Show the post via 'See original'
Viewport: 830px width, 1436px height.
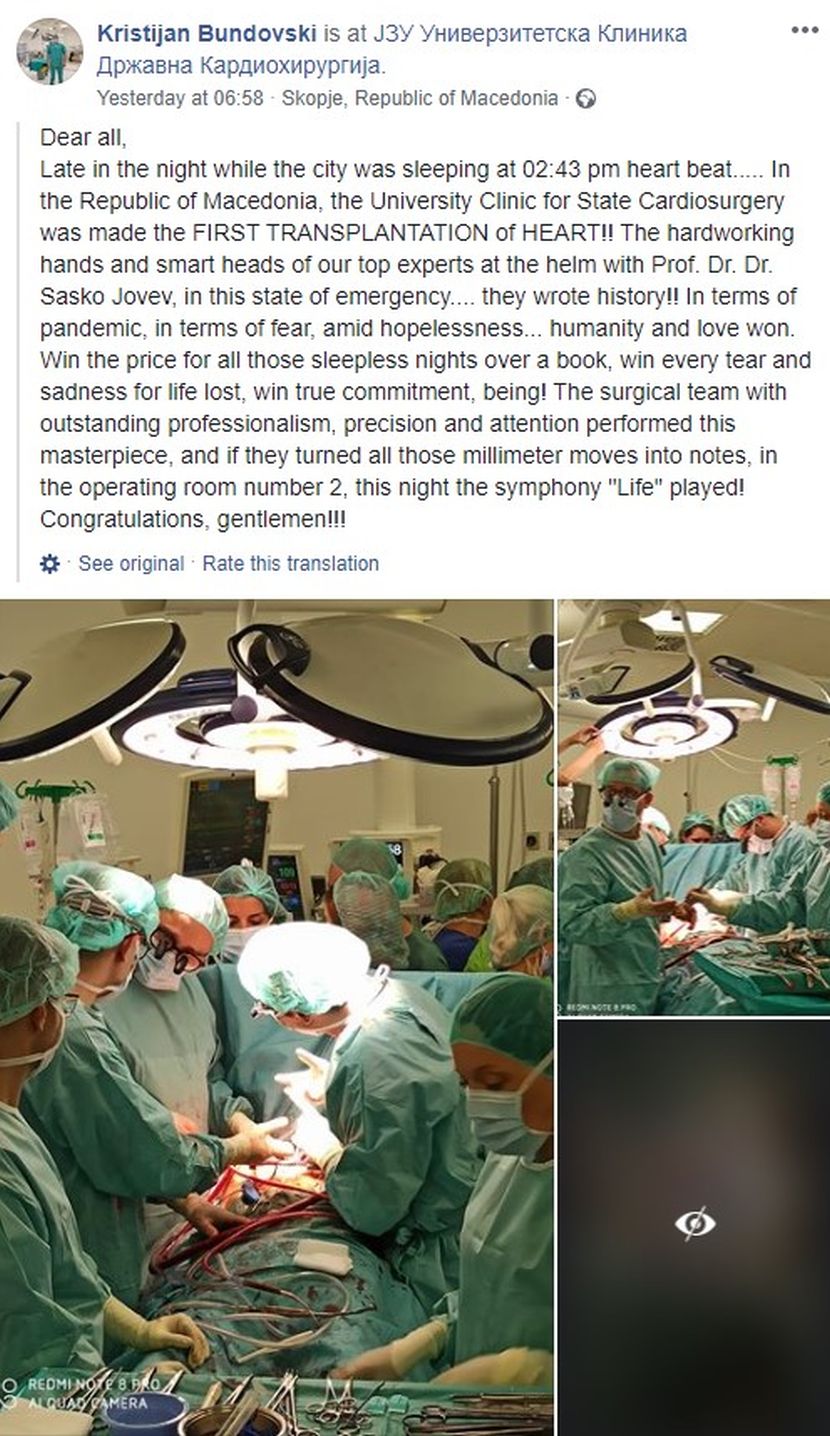pos(131,564)
